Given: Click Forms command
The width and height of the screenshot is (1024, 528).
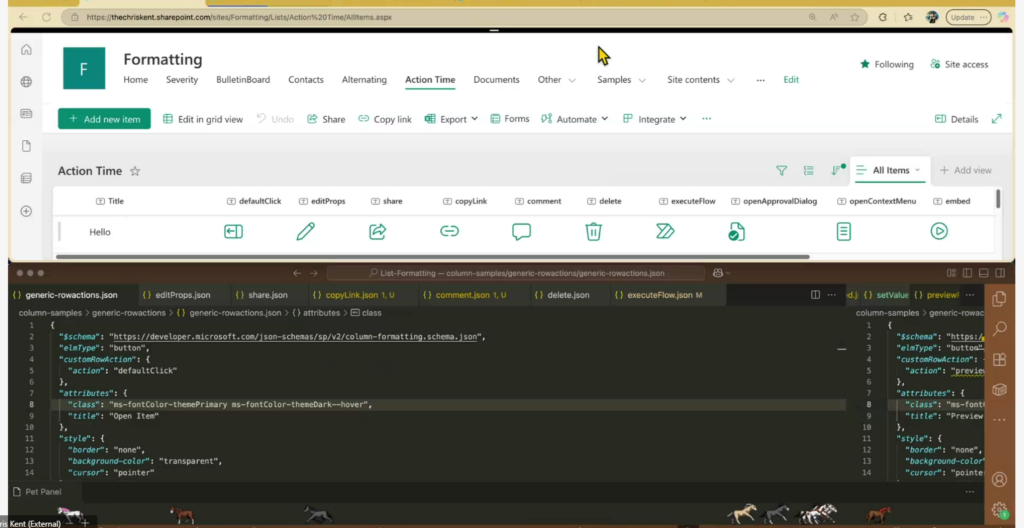Looking at the screenshot, I should (x=509, y=119).
